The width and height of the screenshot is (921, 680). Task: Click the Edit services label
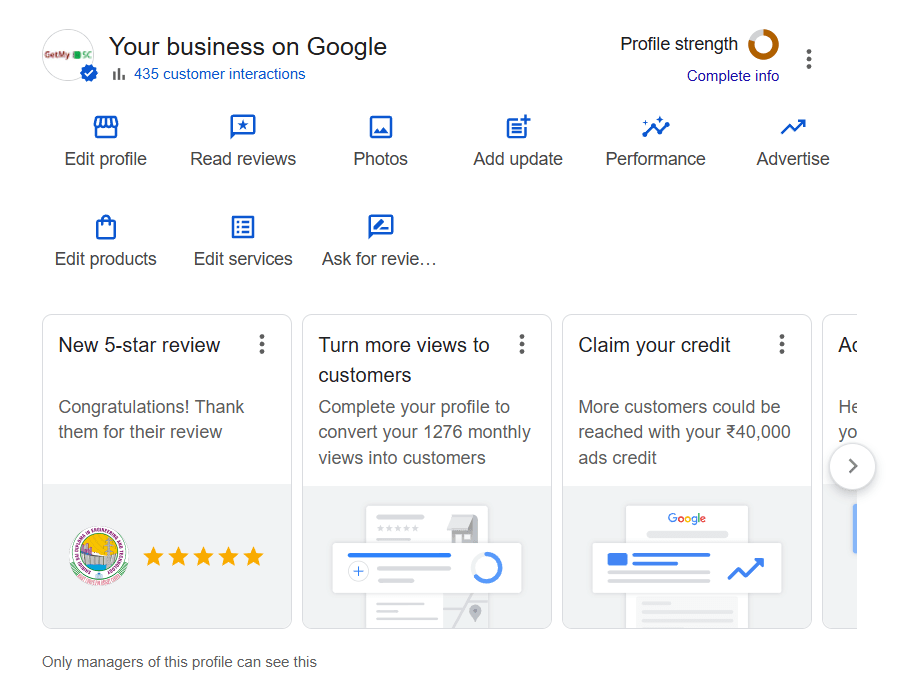pyautogui.click(x=243, y=259)
